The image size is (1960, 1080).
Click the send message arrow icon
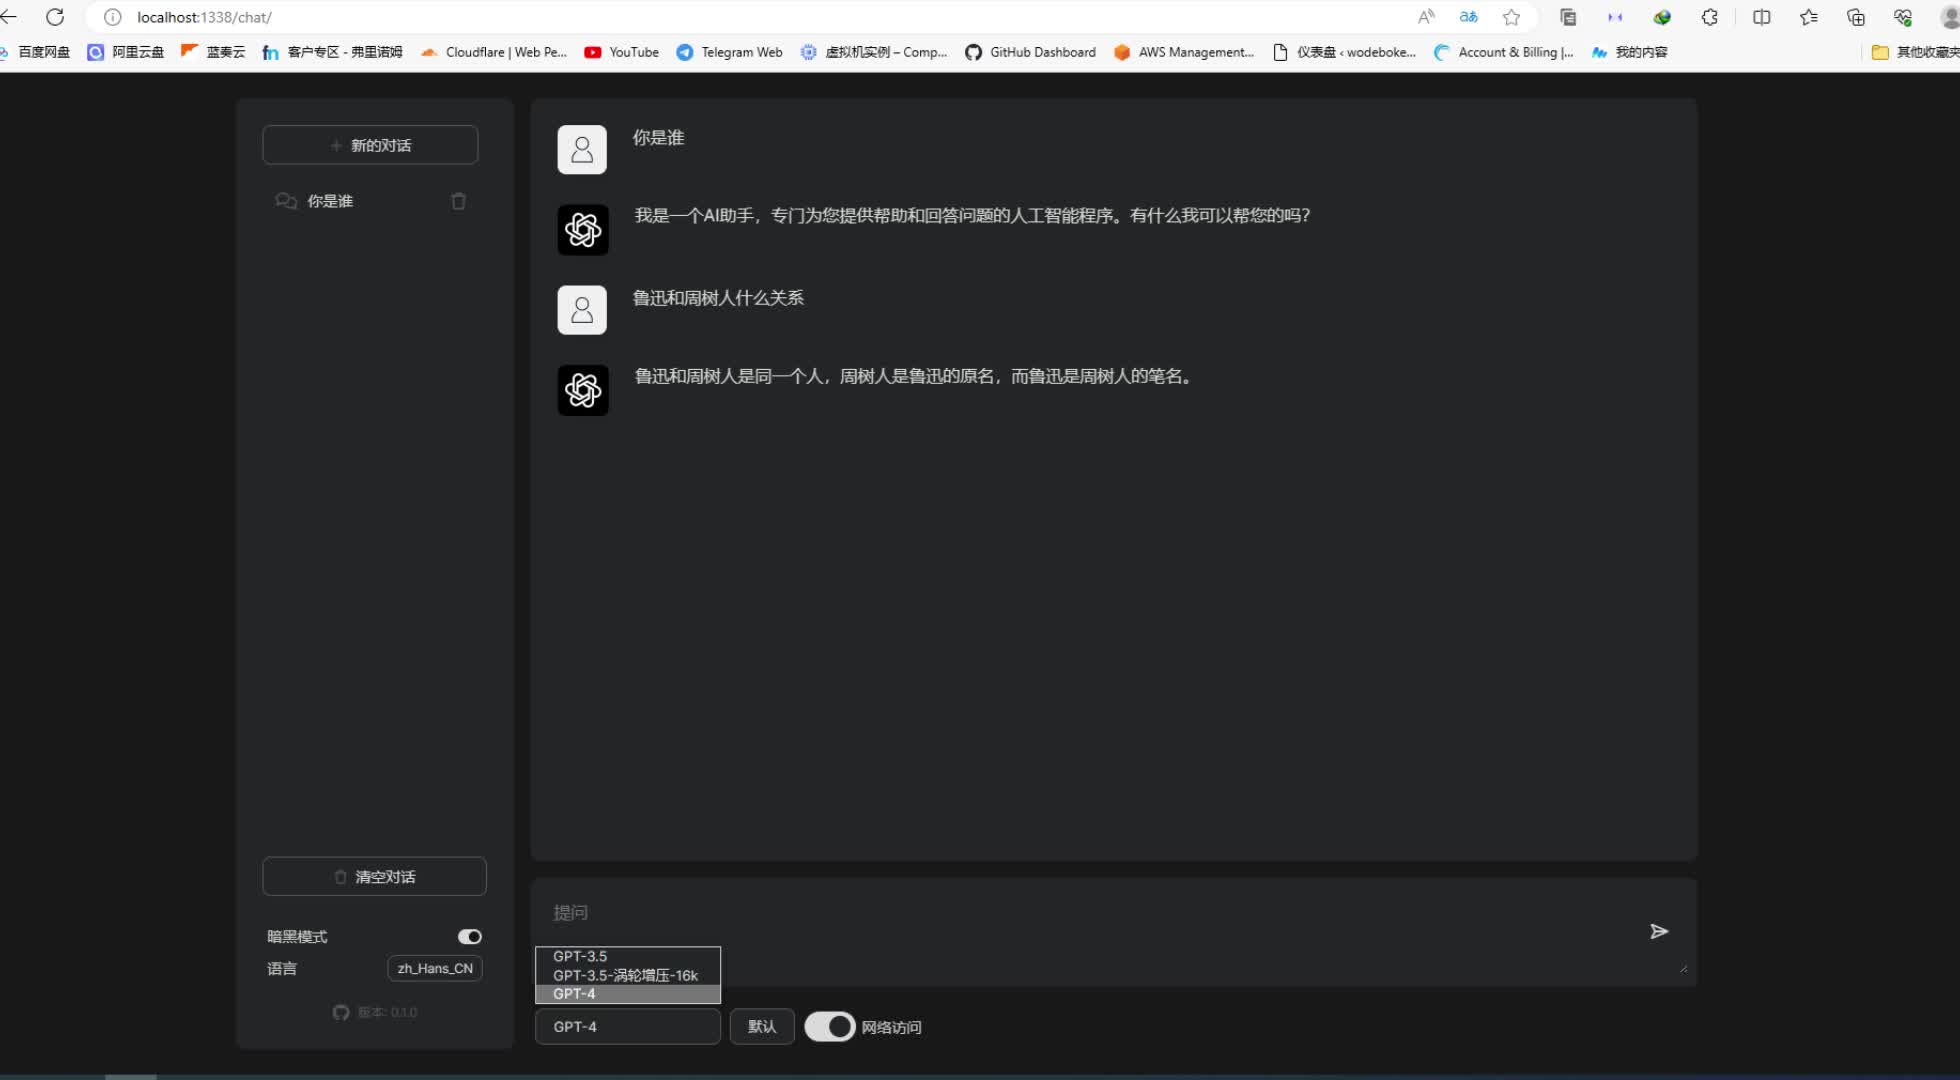pyautogui.click(x=1658, y=931)
